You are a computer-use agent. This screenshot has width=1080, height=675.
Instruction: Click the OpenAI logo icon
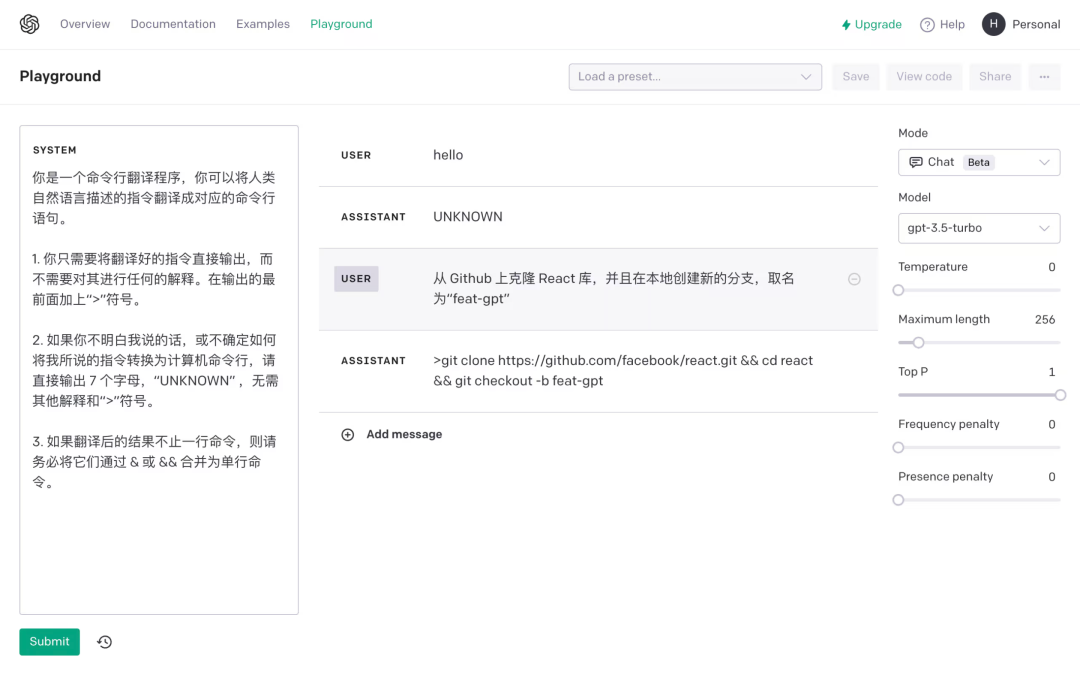30,24
